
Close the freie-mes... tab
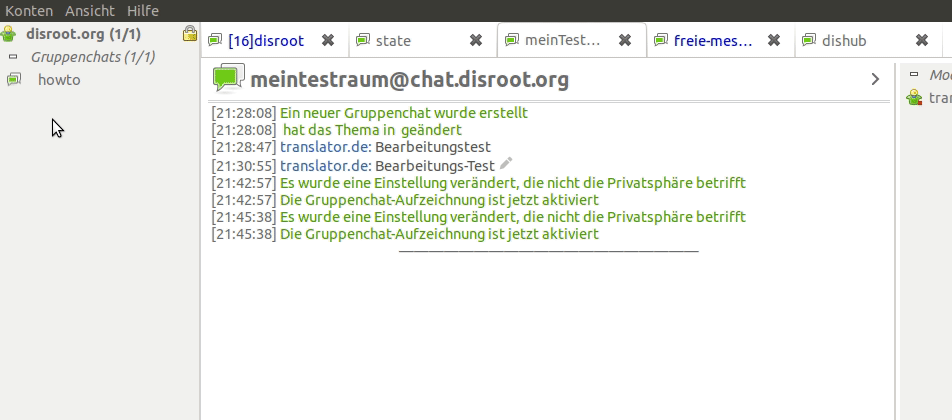point(774,41)
